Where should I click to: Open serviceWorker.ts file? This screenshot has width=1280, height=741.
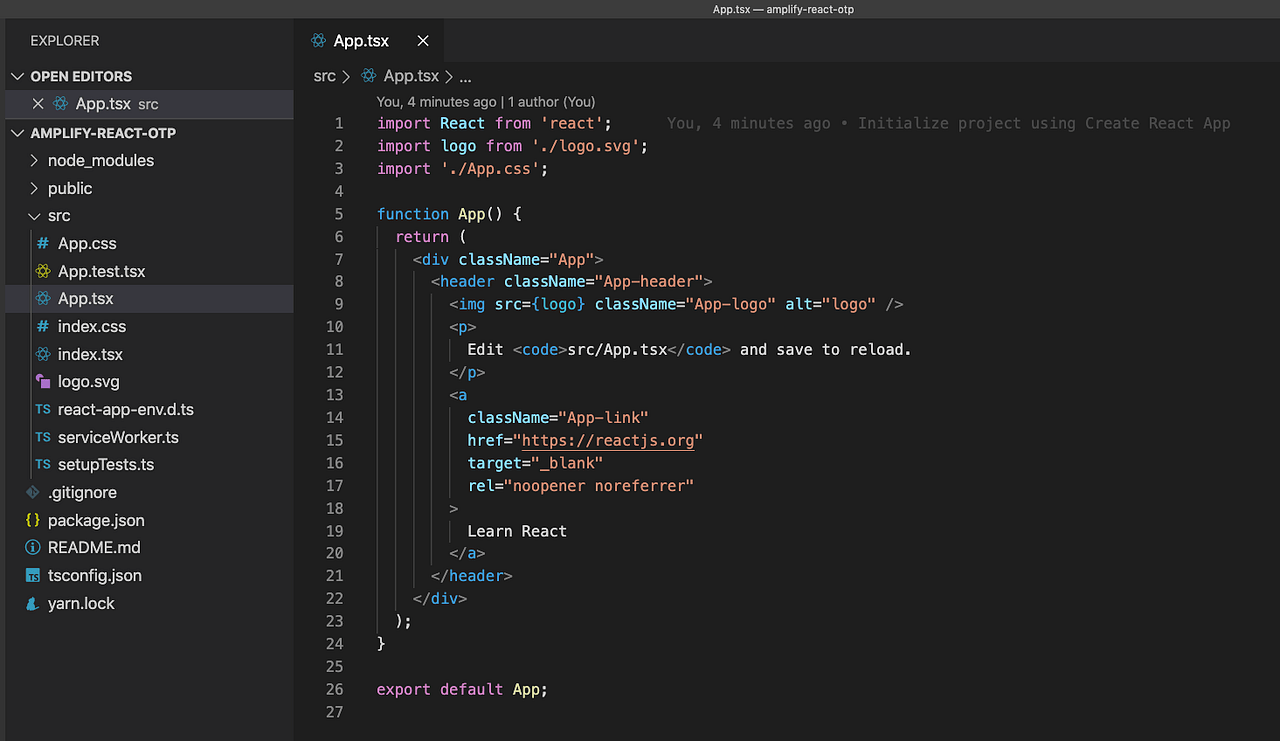(118, 437)
